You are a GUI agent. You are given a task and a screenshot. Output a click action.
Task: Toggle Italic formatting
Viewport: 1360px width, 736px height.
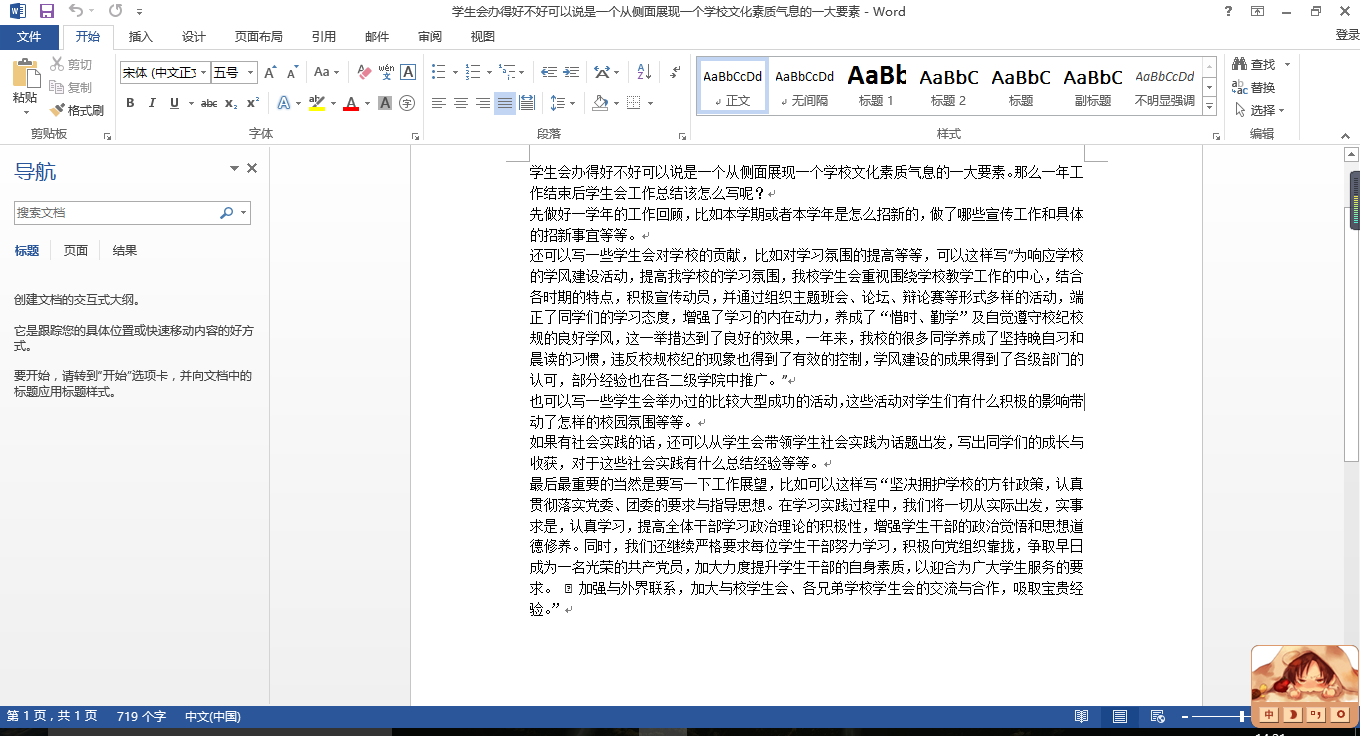click(152, 103)
